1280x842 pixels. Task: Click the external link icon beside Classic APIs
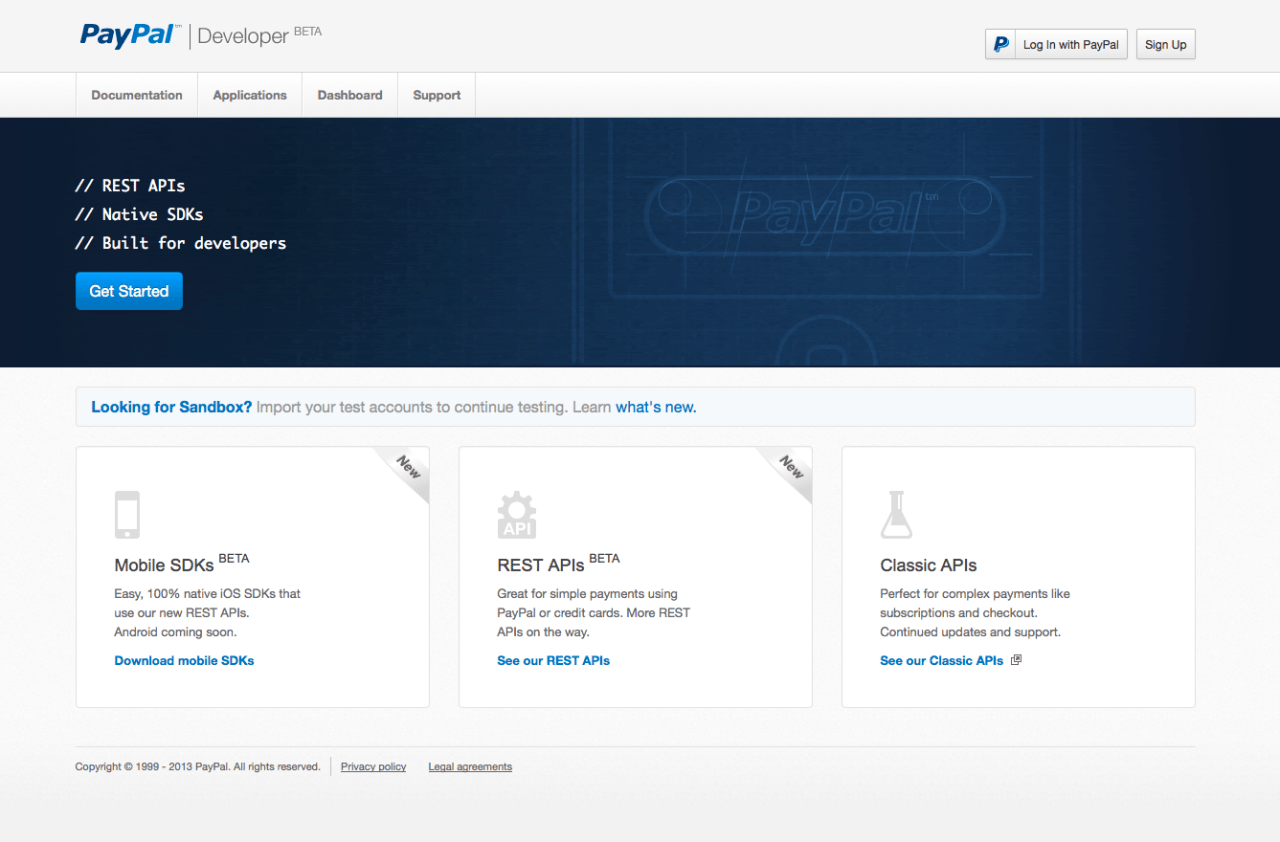tap(1016, 660)
